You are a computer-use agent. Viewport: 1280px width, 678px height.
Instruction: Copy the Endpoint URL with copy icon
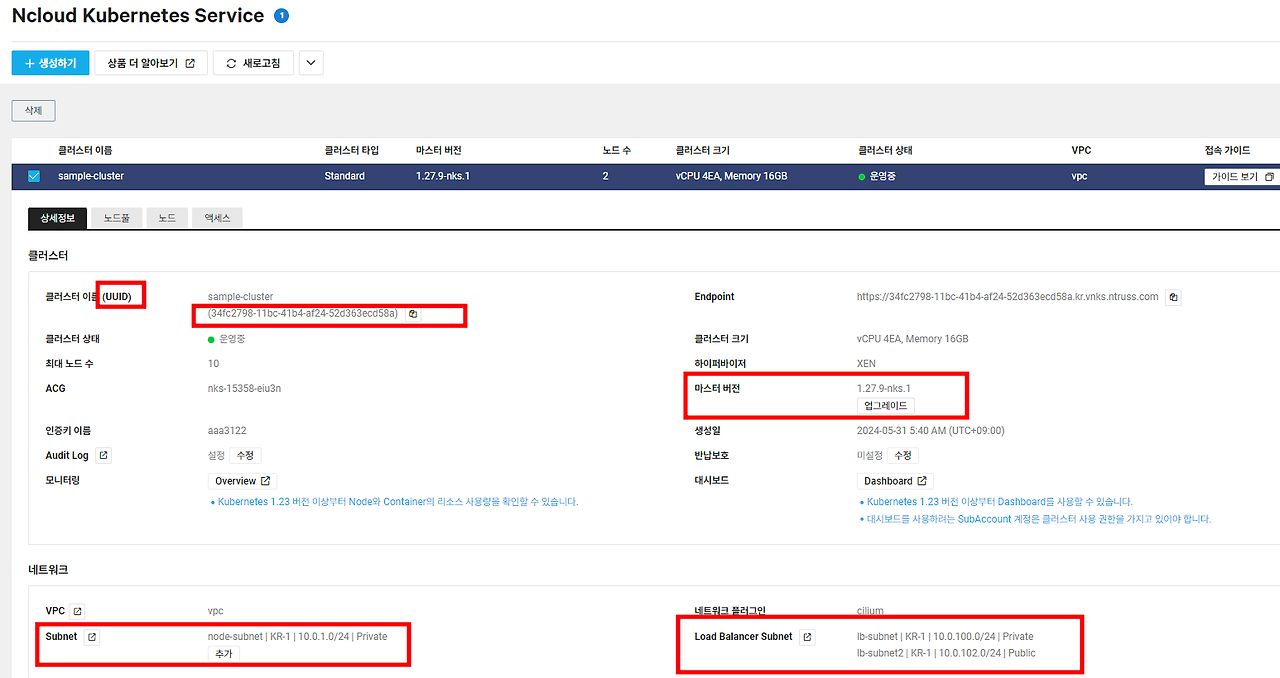1174,297
